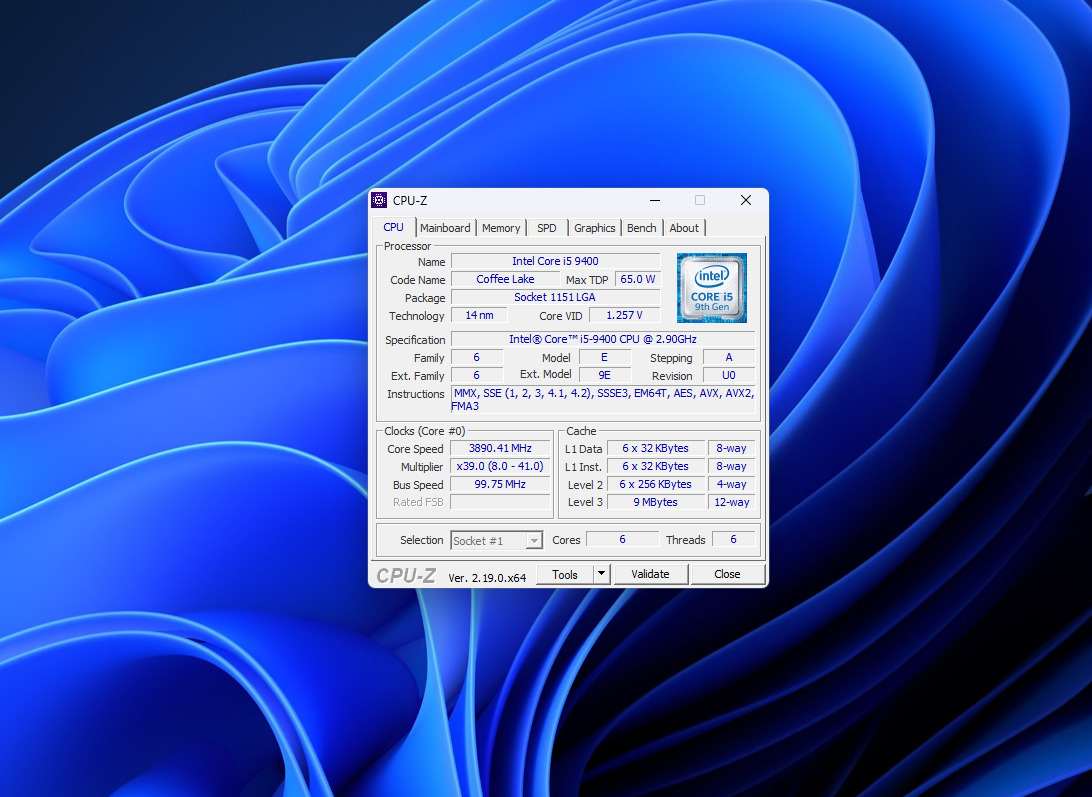This screenshot has width=1092, height=797.
Task: Click the Cores count field
Action: coord(623,539)
